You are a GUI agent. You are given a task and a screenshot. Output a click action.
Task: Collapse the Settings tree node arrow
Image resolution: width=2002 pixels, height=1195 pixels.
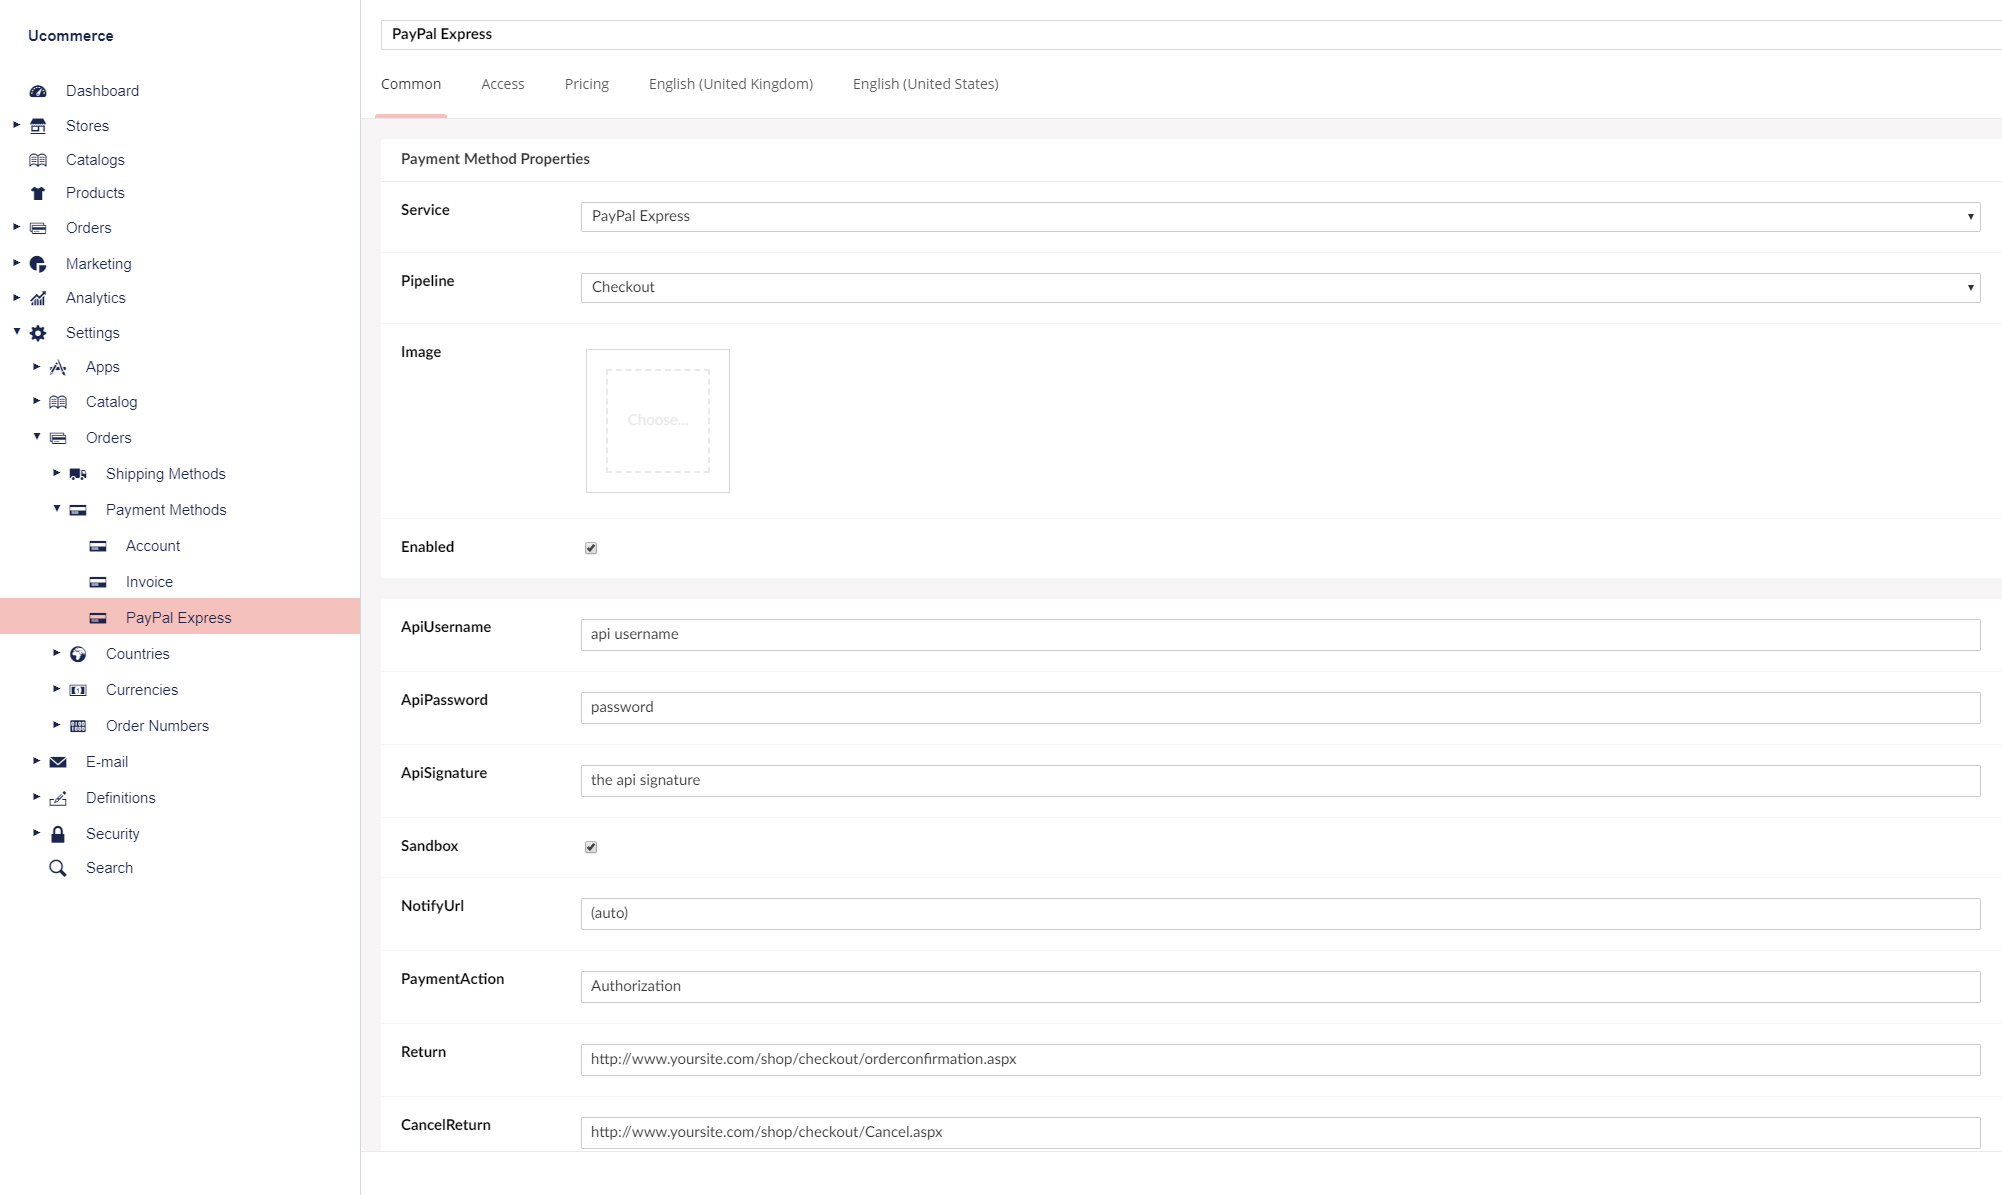pyautogui.click(x=16, y=331)
